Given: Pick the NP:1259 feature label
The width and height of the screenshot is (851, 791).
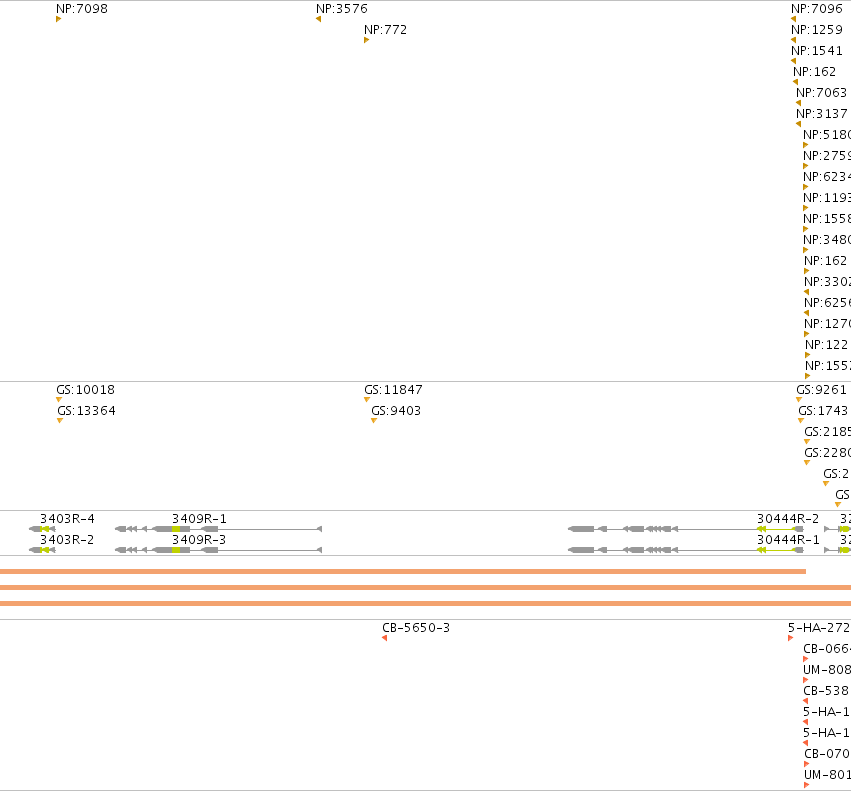Looking at the screenshot, I should pos(817,30).
